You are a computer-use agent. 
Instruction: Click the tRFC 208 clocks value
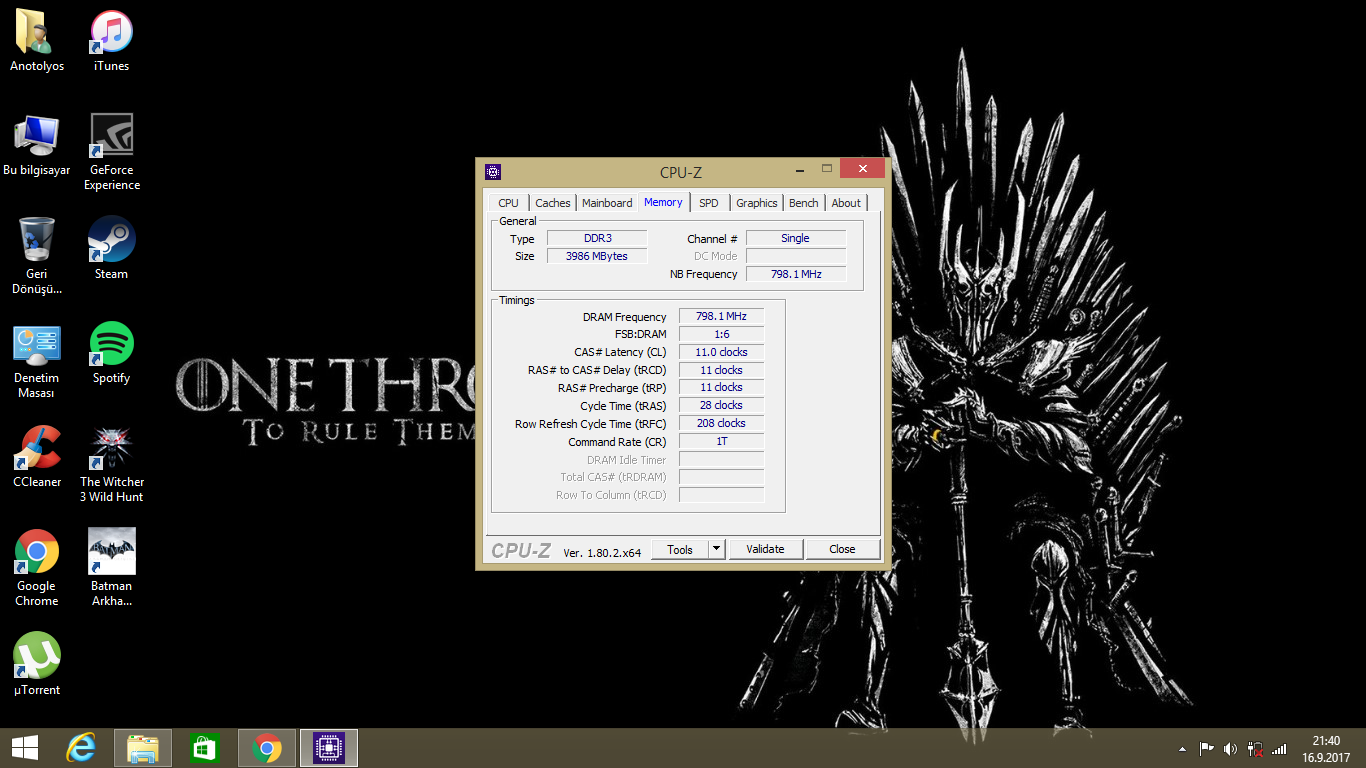click(722, 423)
